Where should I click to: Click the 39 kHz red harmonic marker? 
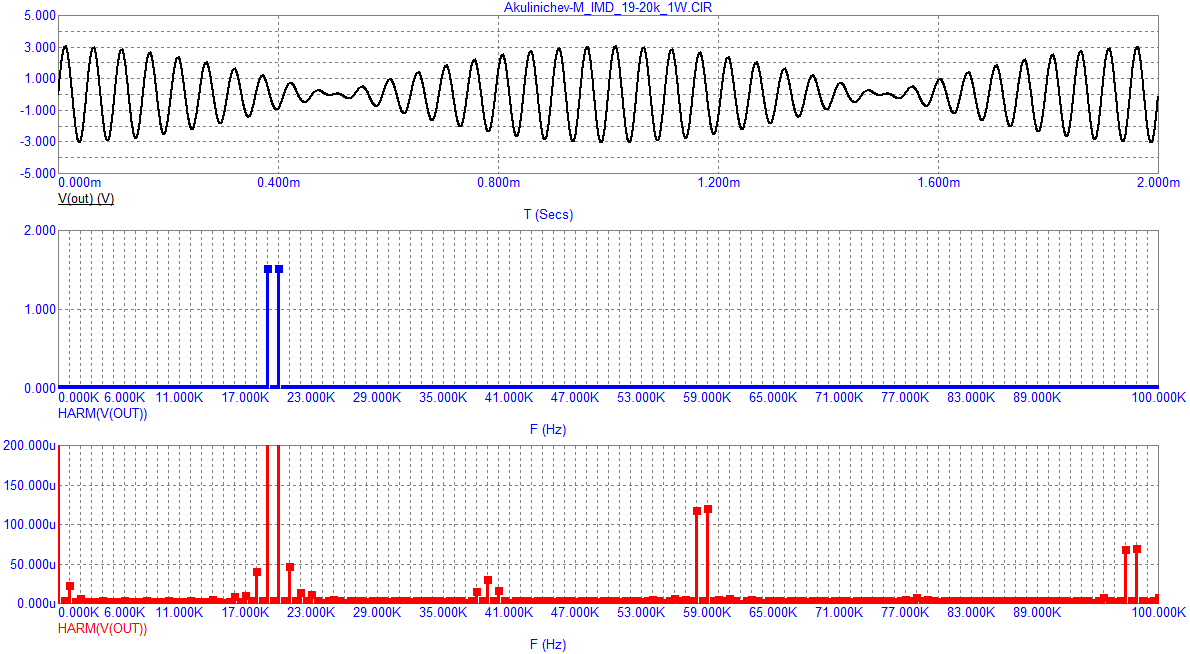(487, 580)
